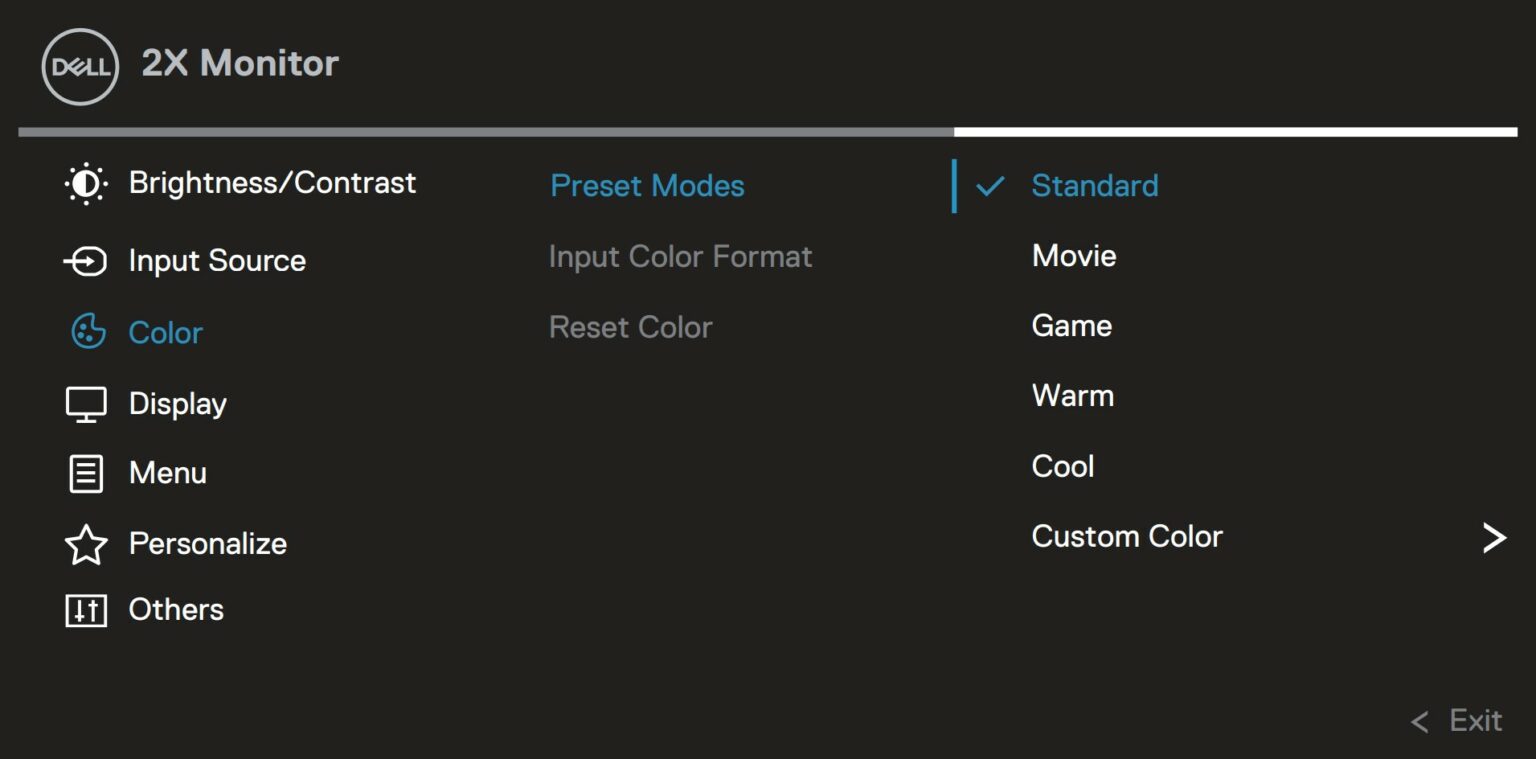
Task: Click the chevron next to Exit
Action: [1419, 721]
